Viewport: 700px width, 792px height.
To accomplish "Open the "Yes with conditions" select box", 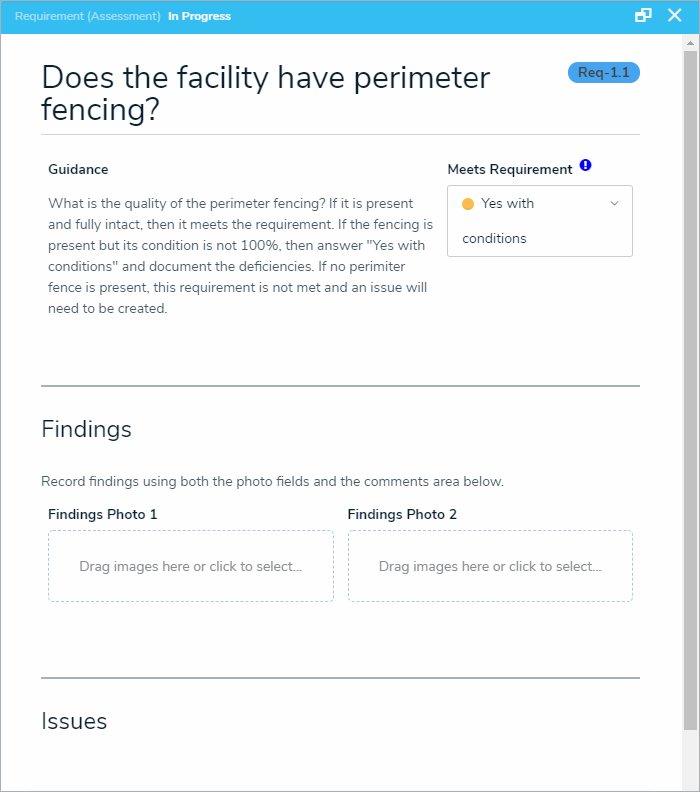I will 539,221.
